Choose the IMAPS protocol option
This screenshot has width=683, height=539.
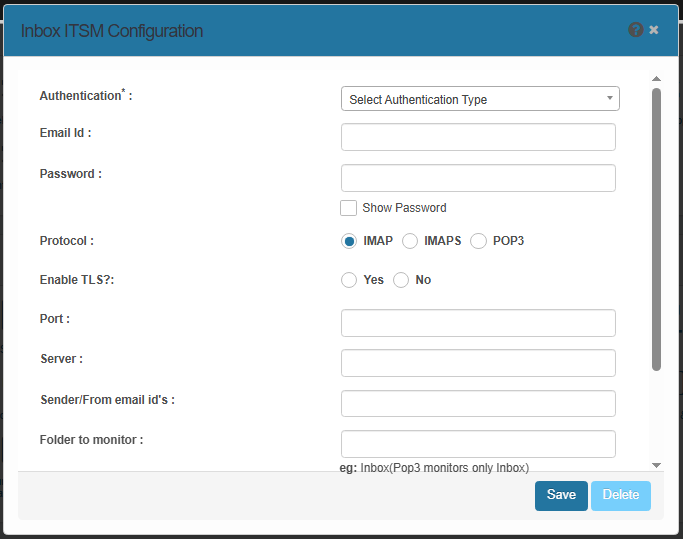coord(410,241)
